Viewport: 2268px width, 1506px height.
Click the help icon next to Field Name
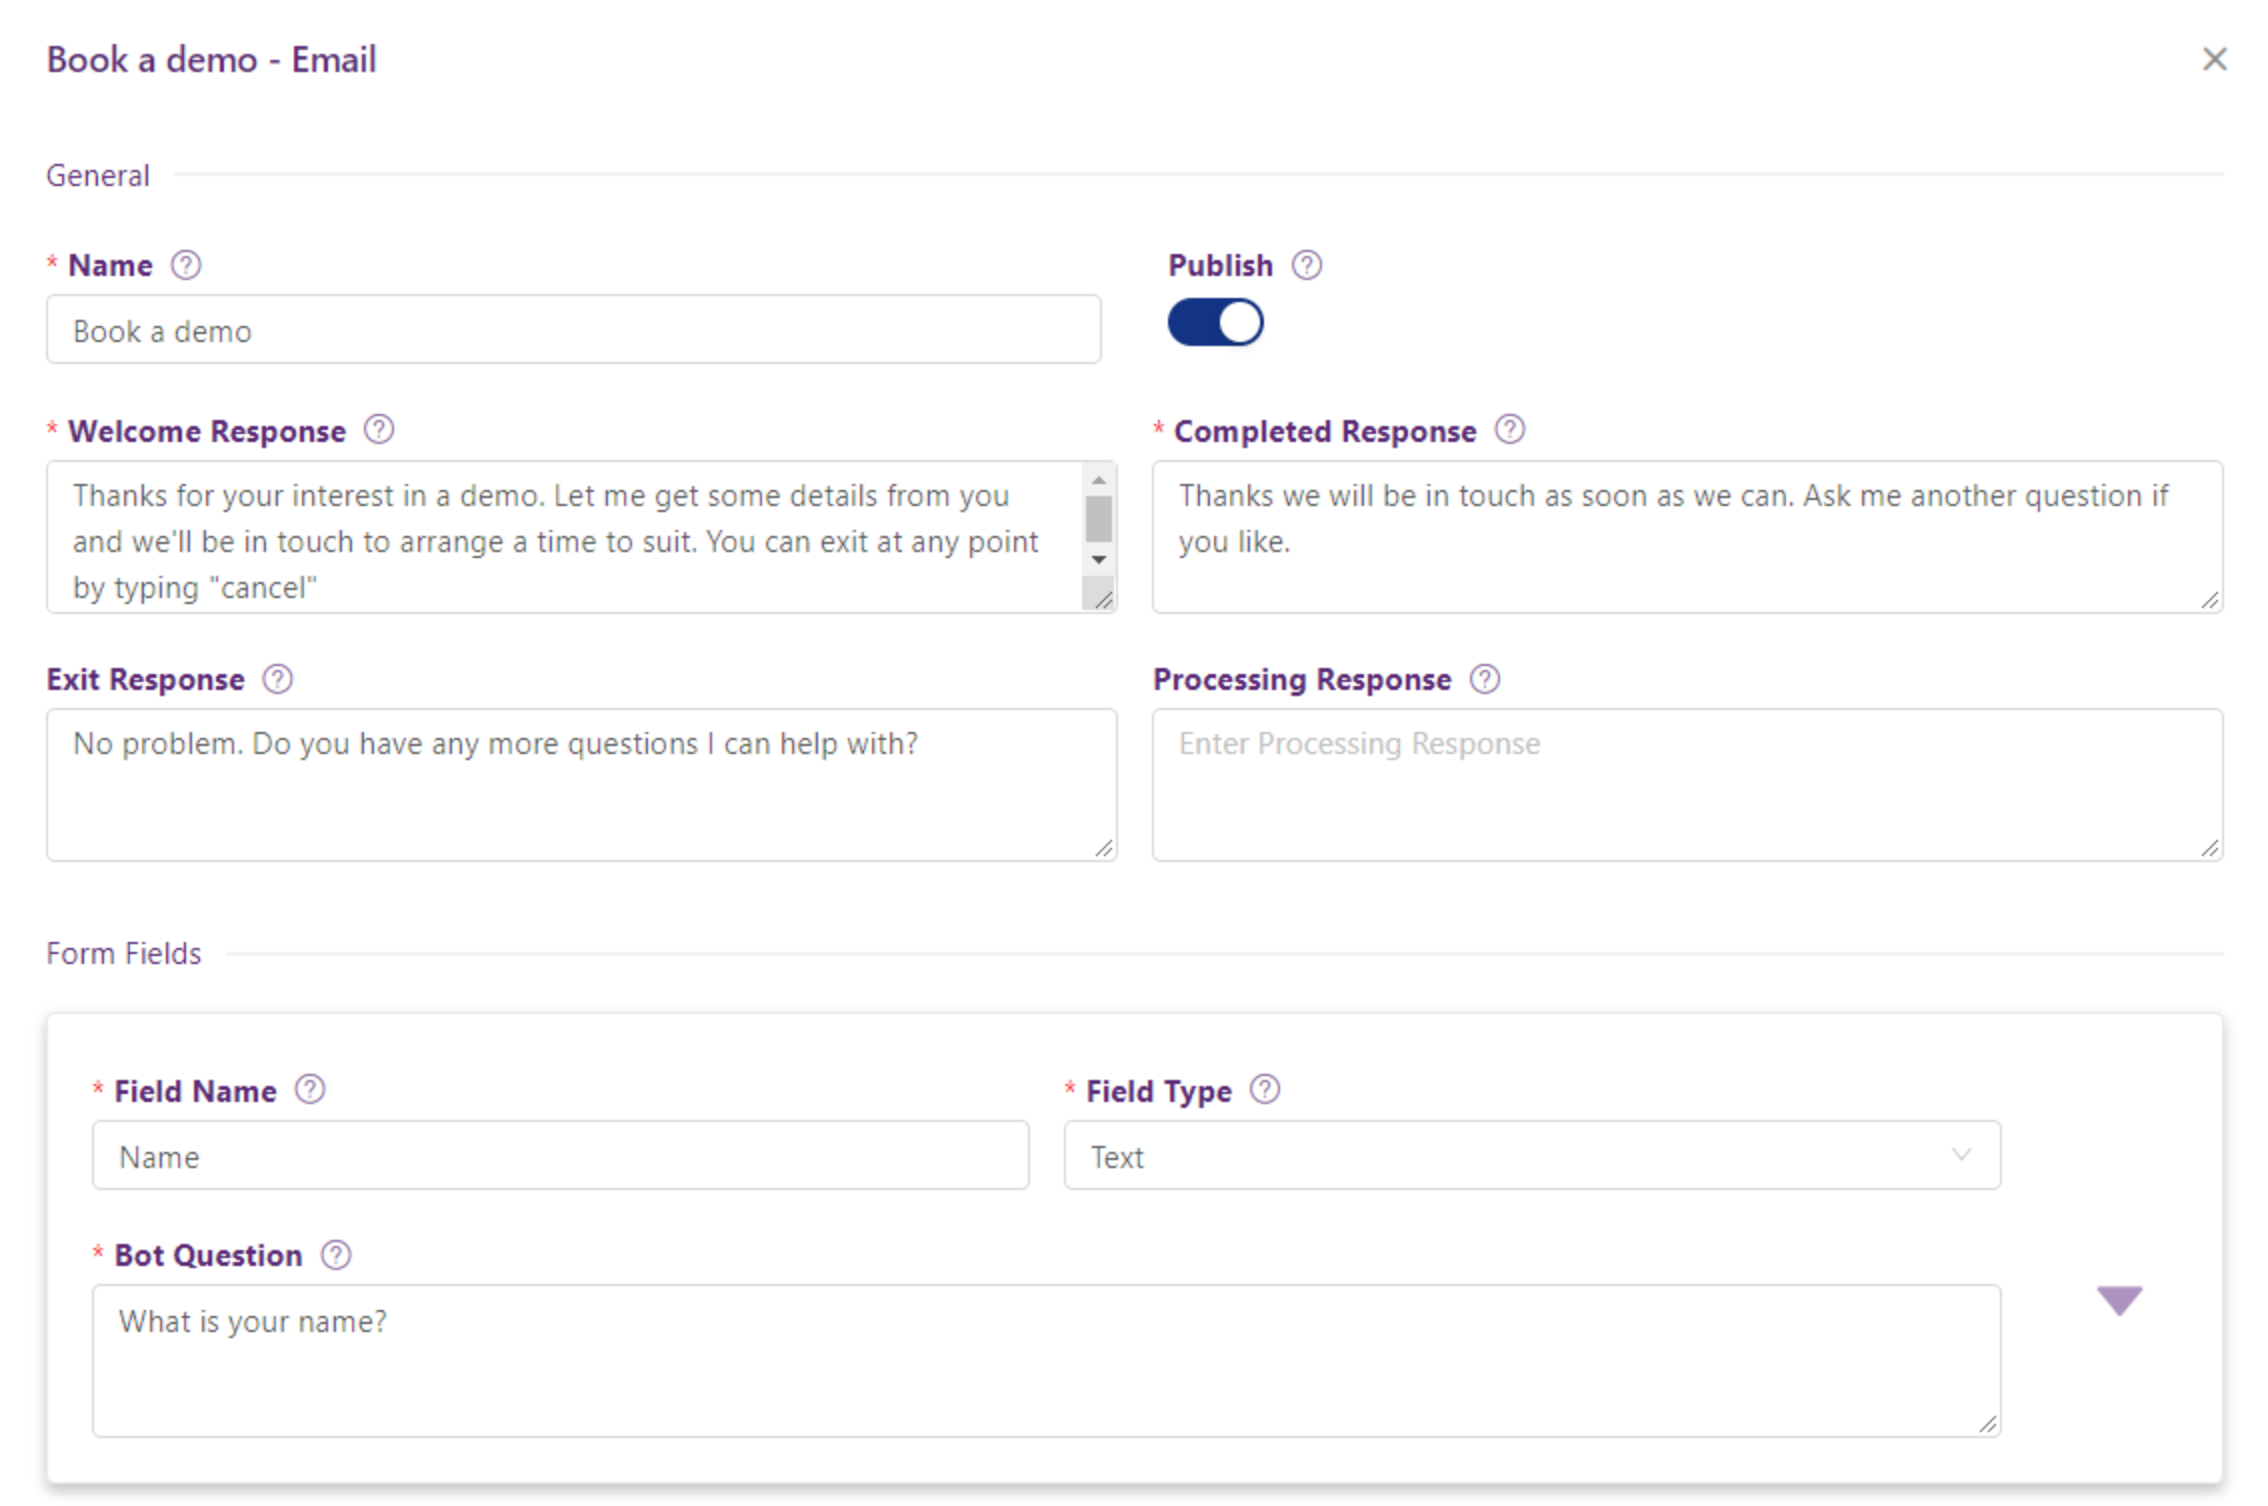coord(310,1089)
